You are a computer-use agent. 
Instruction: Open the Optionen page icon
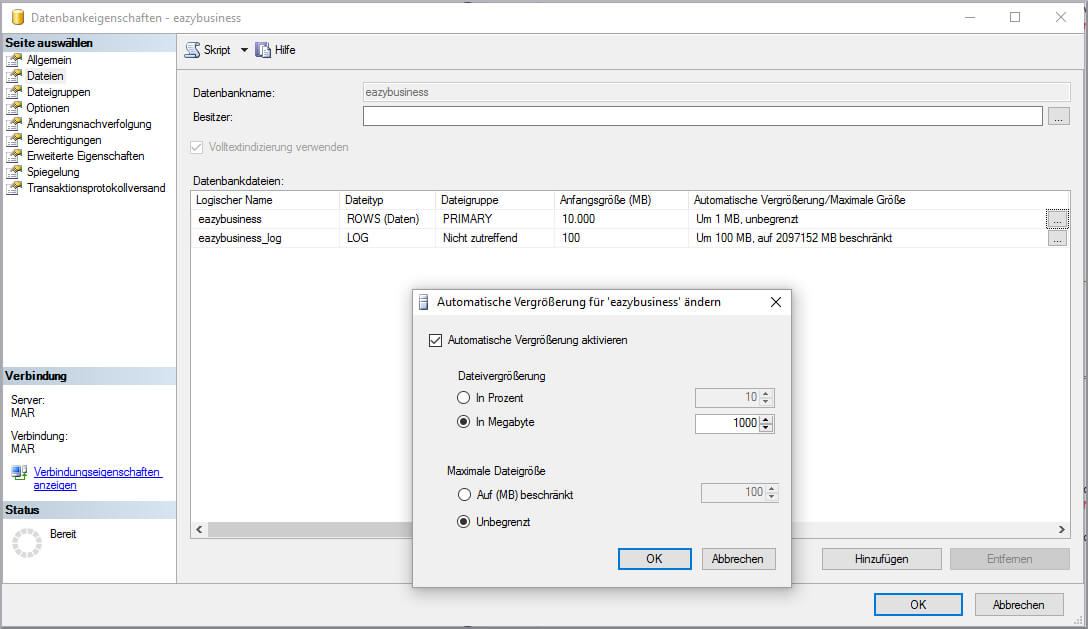pyautogui.click(x=14, y=108)
